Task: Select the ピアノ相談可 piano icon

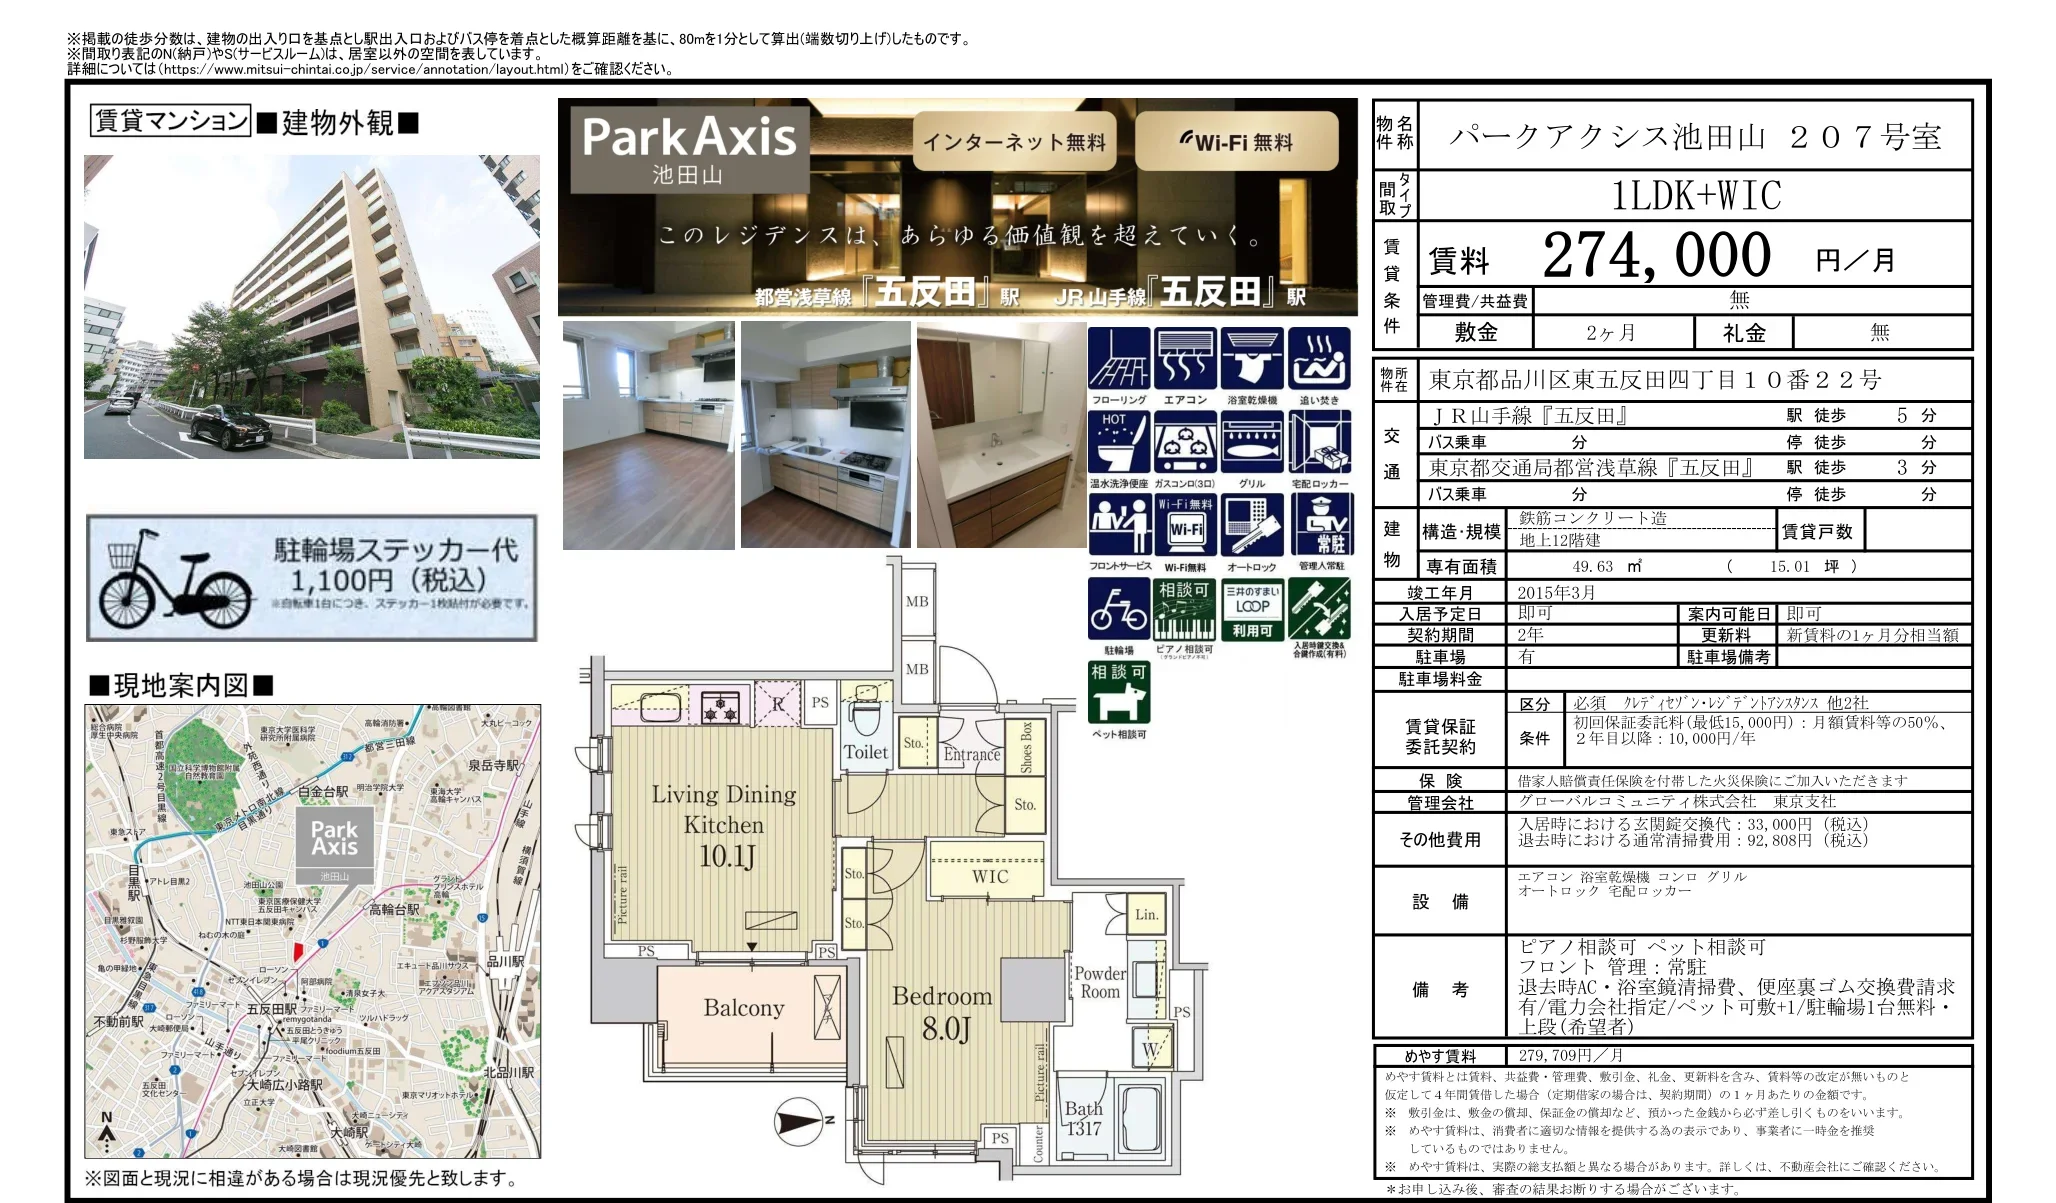Action: [1185, 609]
